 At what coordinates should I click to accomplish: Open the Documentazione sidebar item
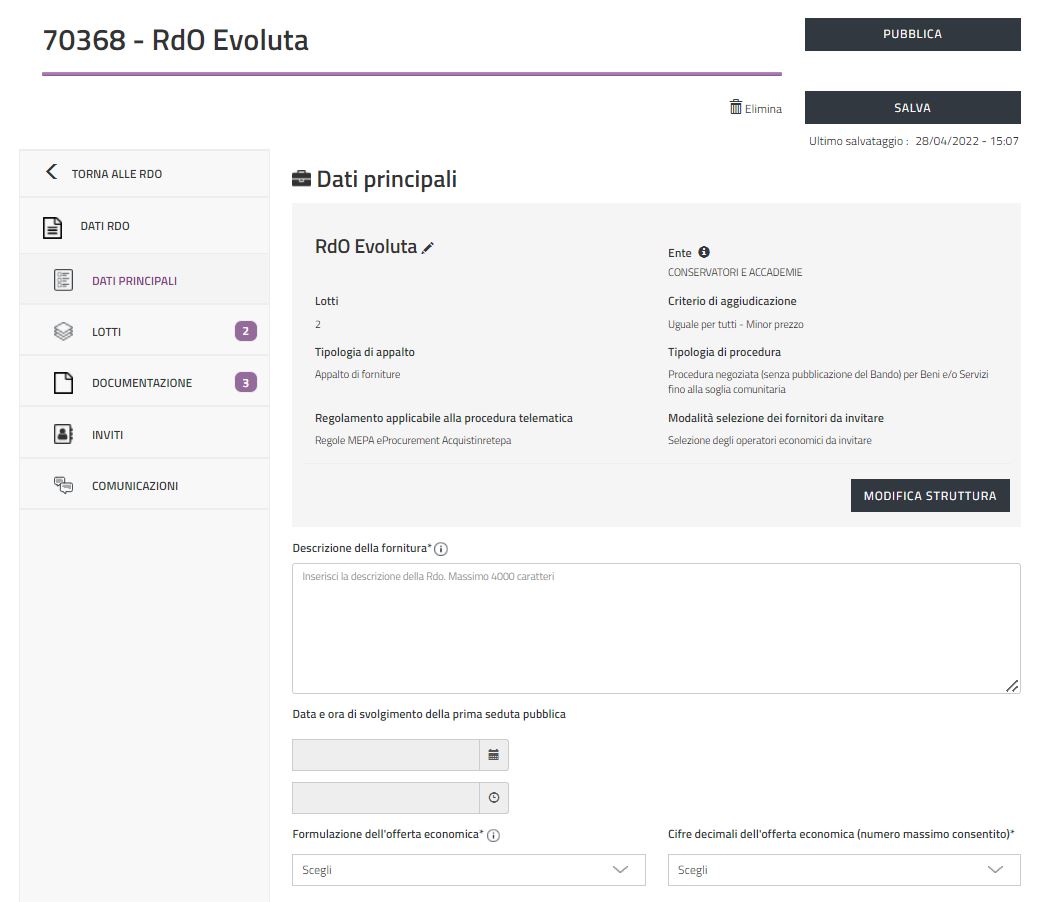point(141,383)
